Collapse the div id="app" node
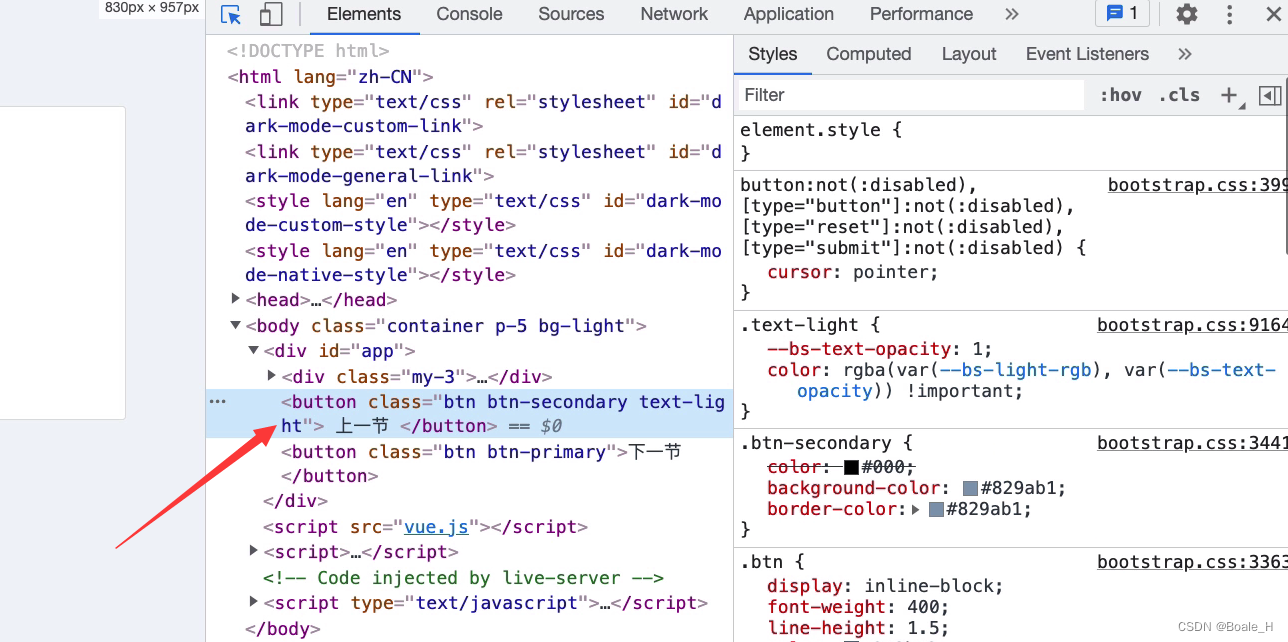 point(254,351)
